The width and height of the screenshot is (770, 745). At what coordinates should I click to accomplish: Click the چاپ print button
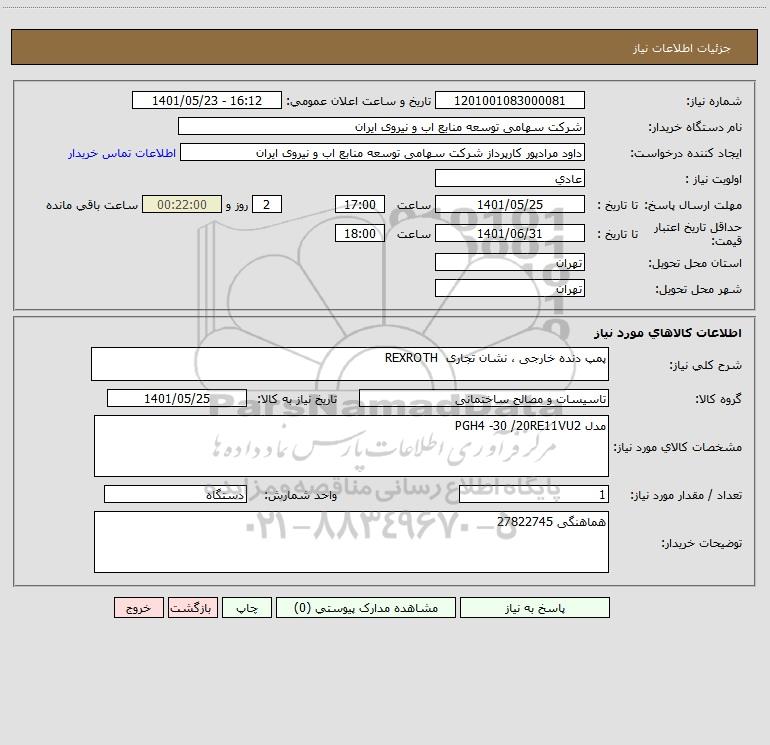[247, 608]
